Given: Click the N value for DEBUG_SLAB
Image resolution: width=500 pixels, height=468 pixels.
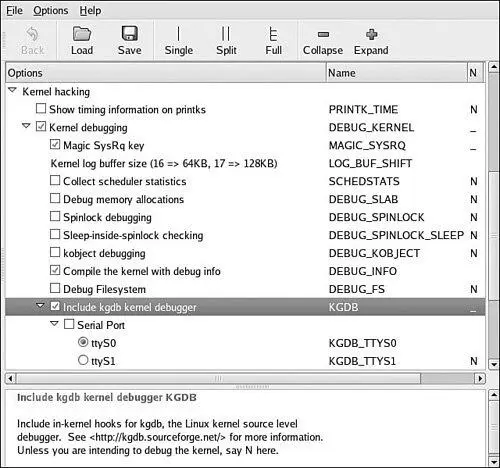Looking at the screenshot, I should 474,199.
